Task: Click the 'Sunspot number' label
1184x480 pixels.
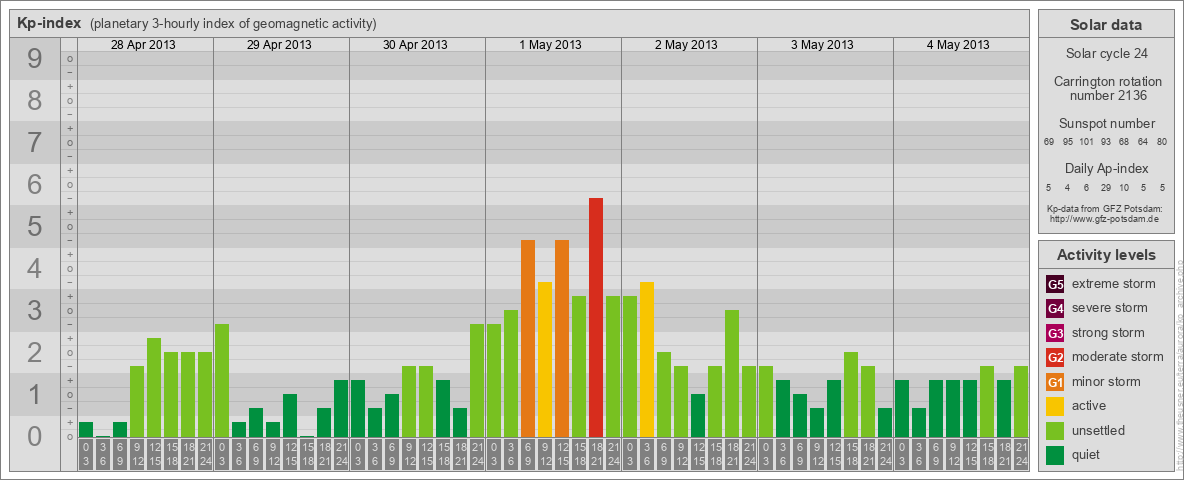Action: point(1107,124)
